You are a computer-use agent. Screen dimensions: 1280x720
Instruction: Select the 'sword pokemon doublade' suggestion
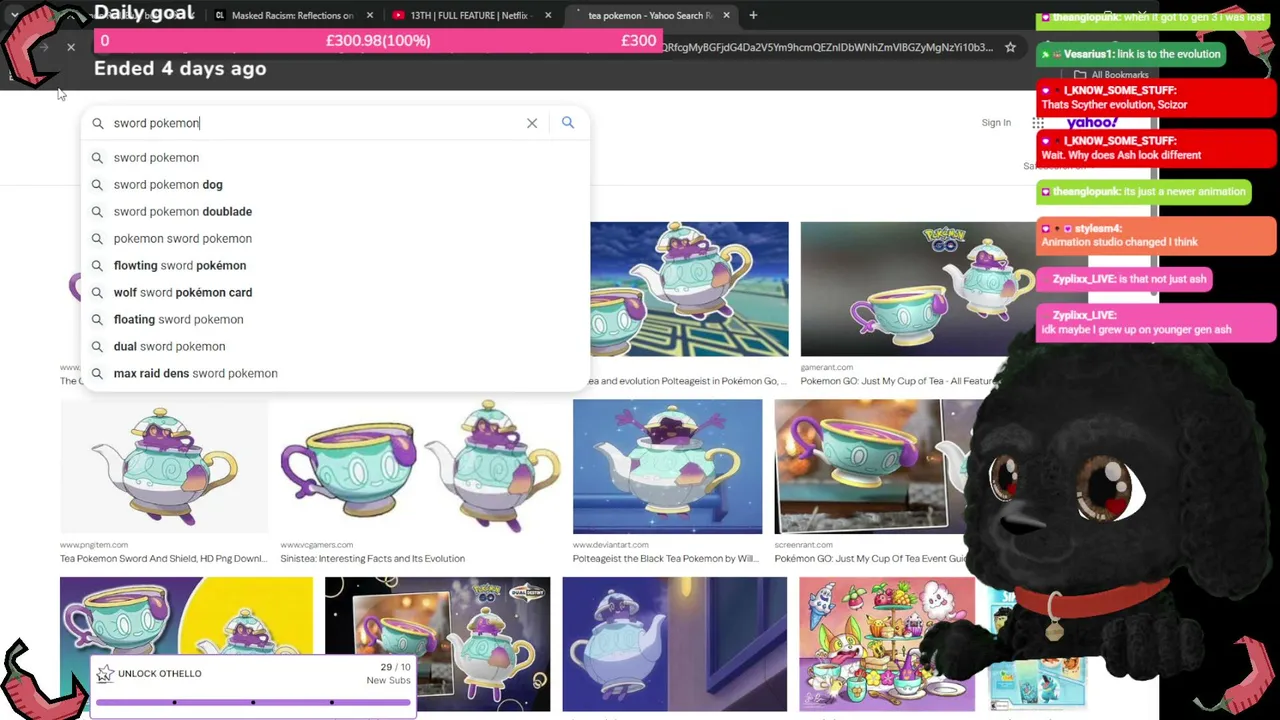tap(336, 211)
